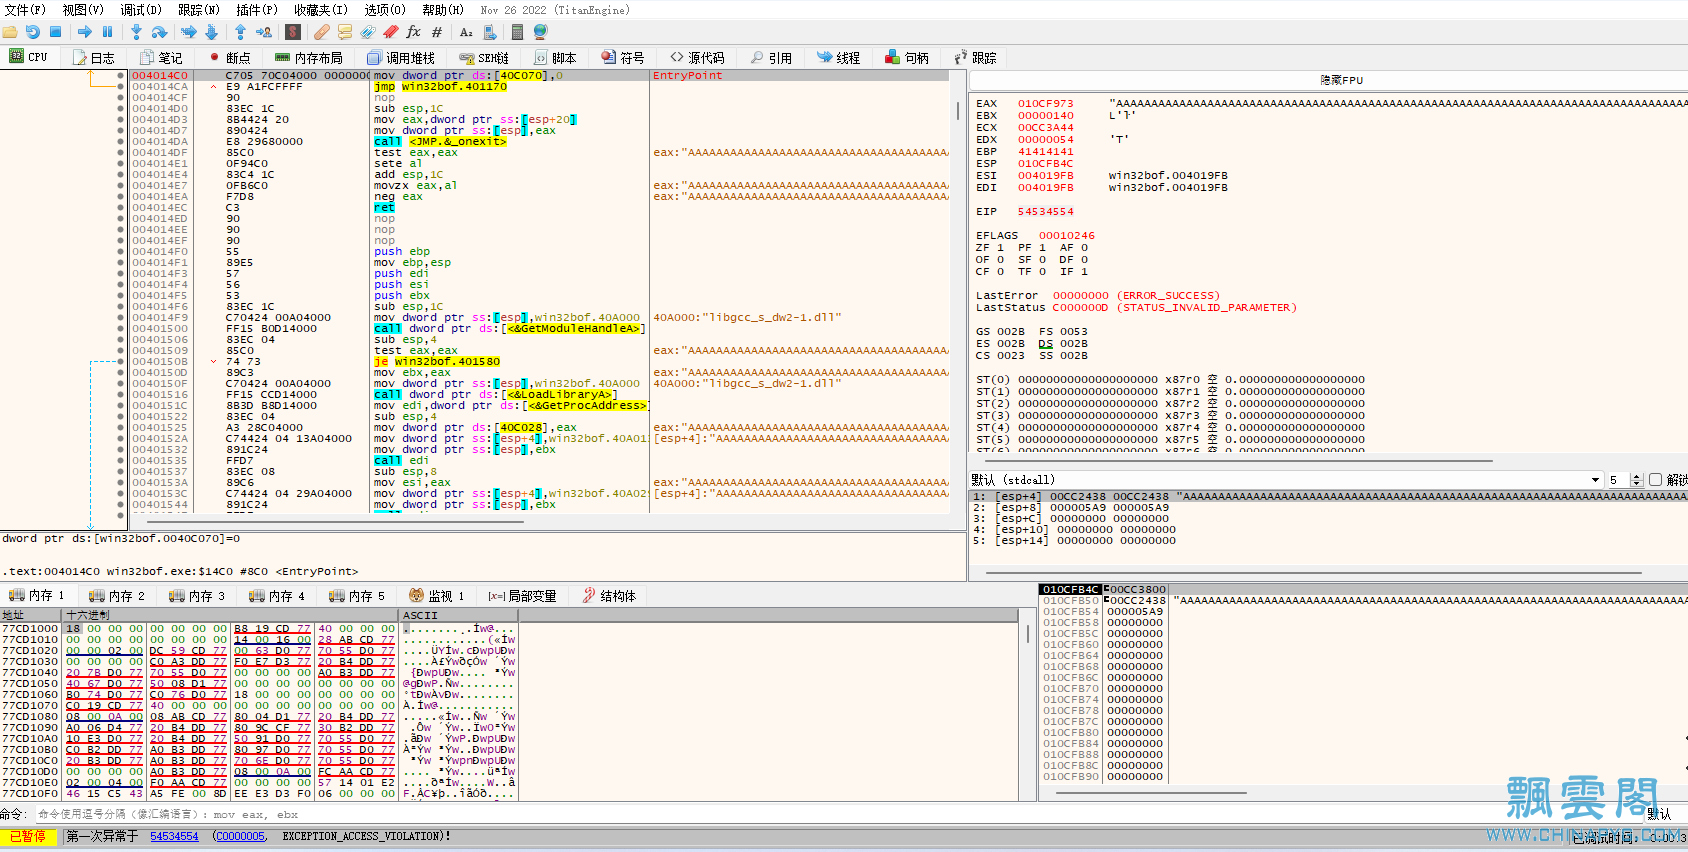Show bookmarks with the red ribbon icon
Screen dimensions: 1688x852
coord(391,32)
